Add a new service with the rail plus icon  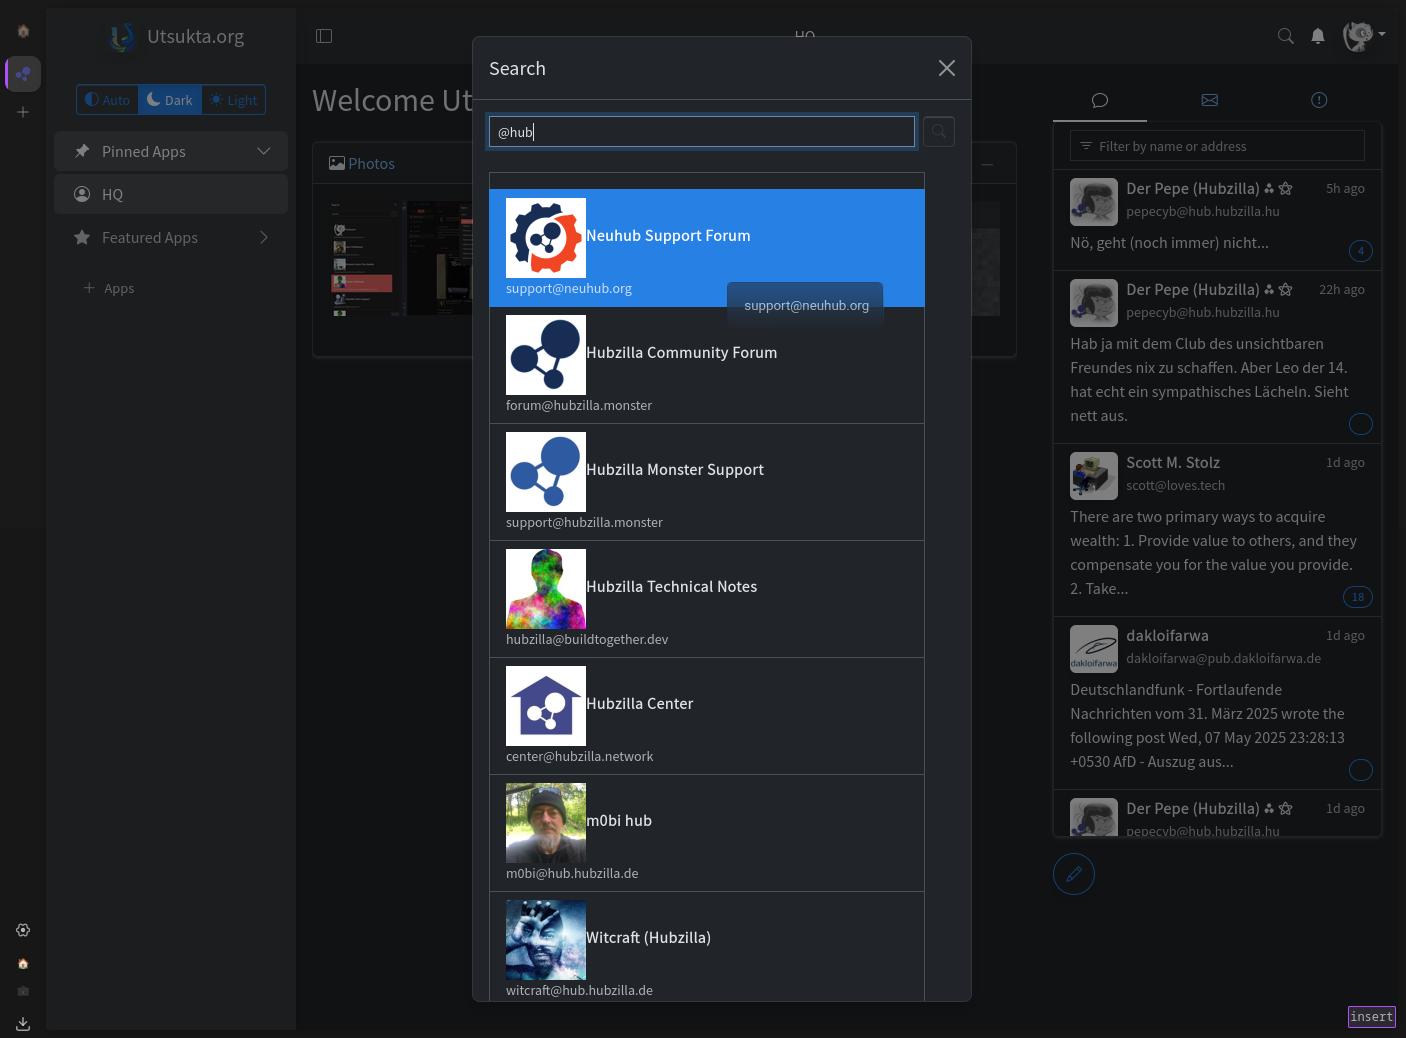click(23, 112)
